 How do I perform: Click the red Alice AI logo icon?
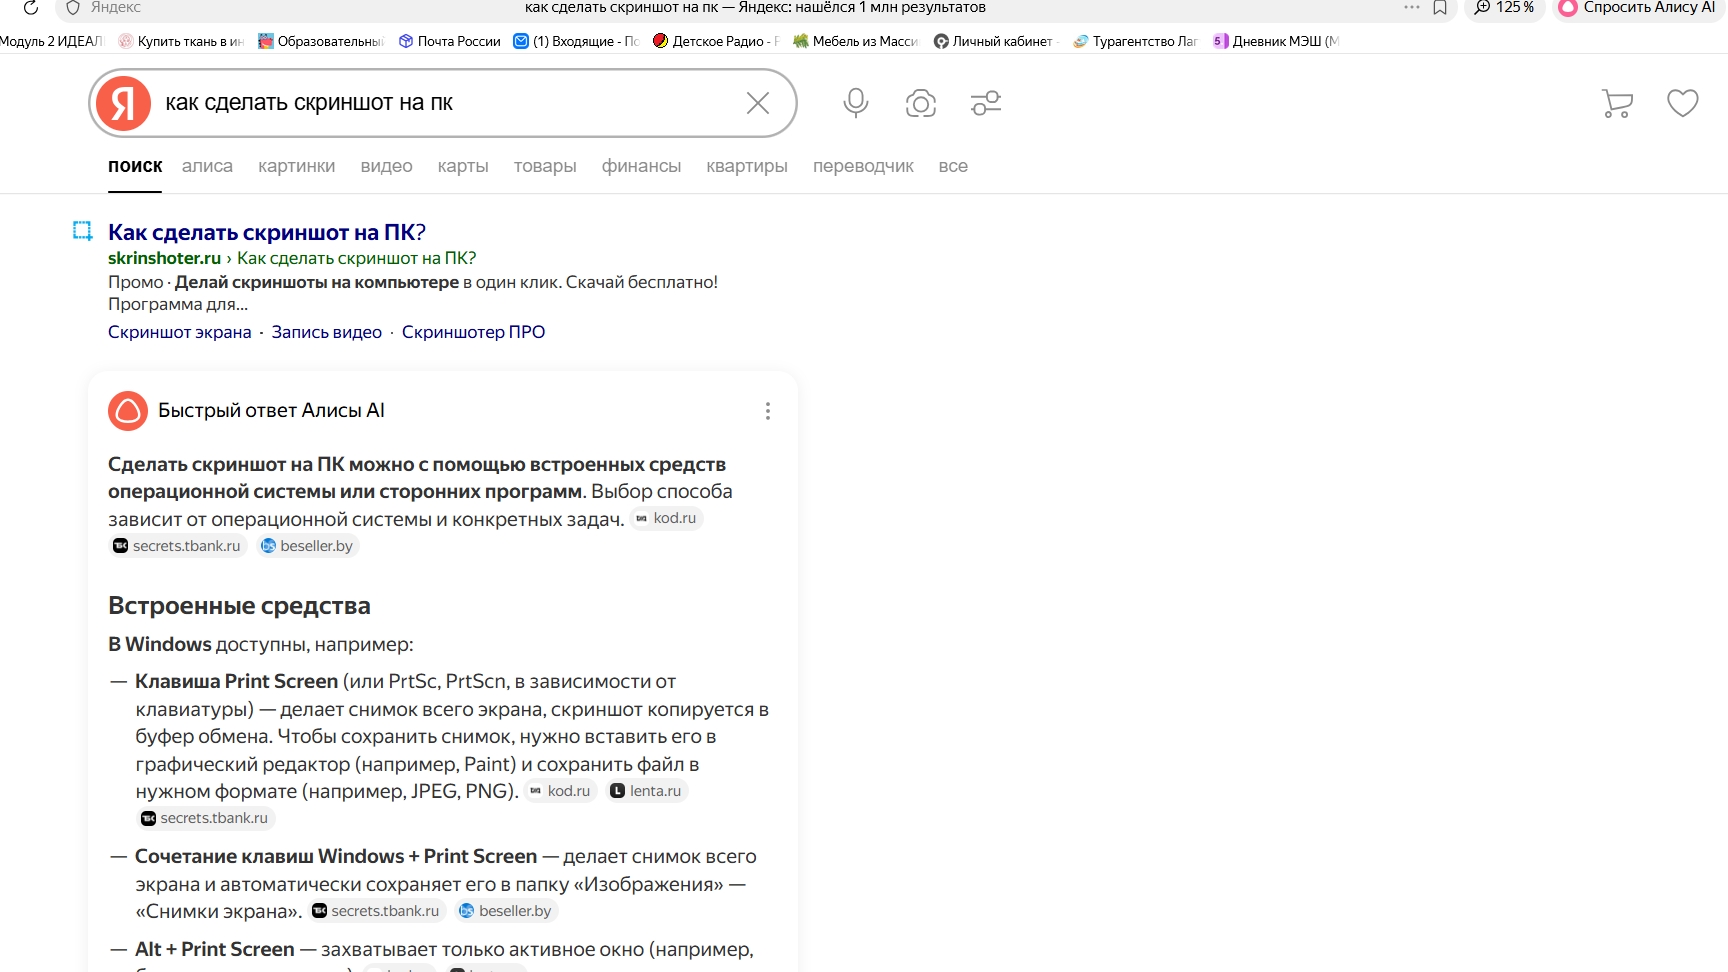coord(128,411)
